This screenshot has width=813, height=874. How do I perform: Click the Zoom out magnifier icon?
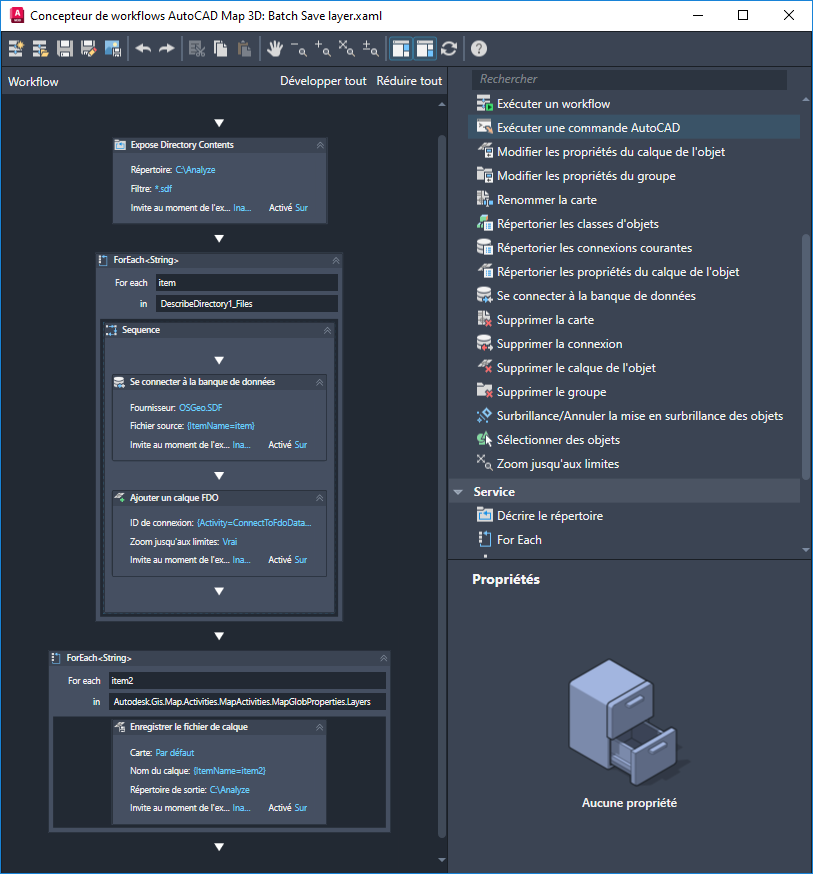click(298, 49)
